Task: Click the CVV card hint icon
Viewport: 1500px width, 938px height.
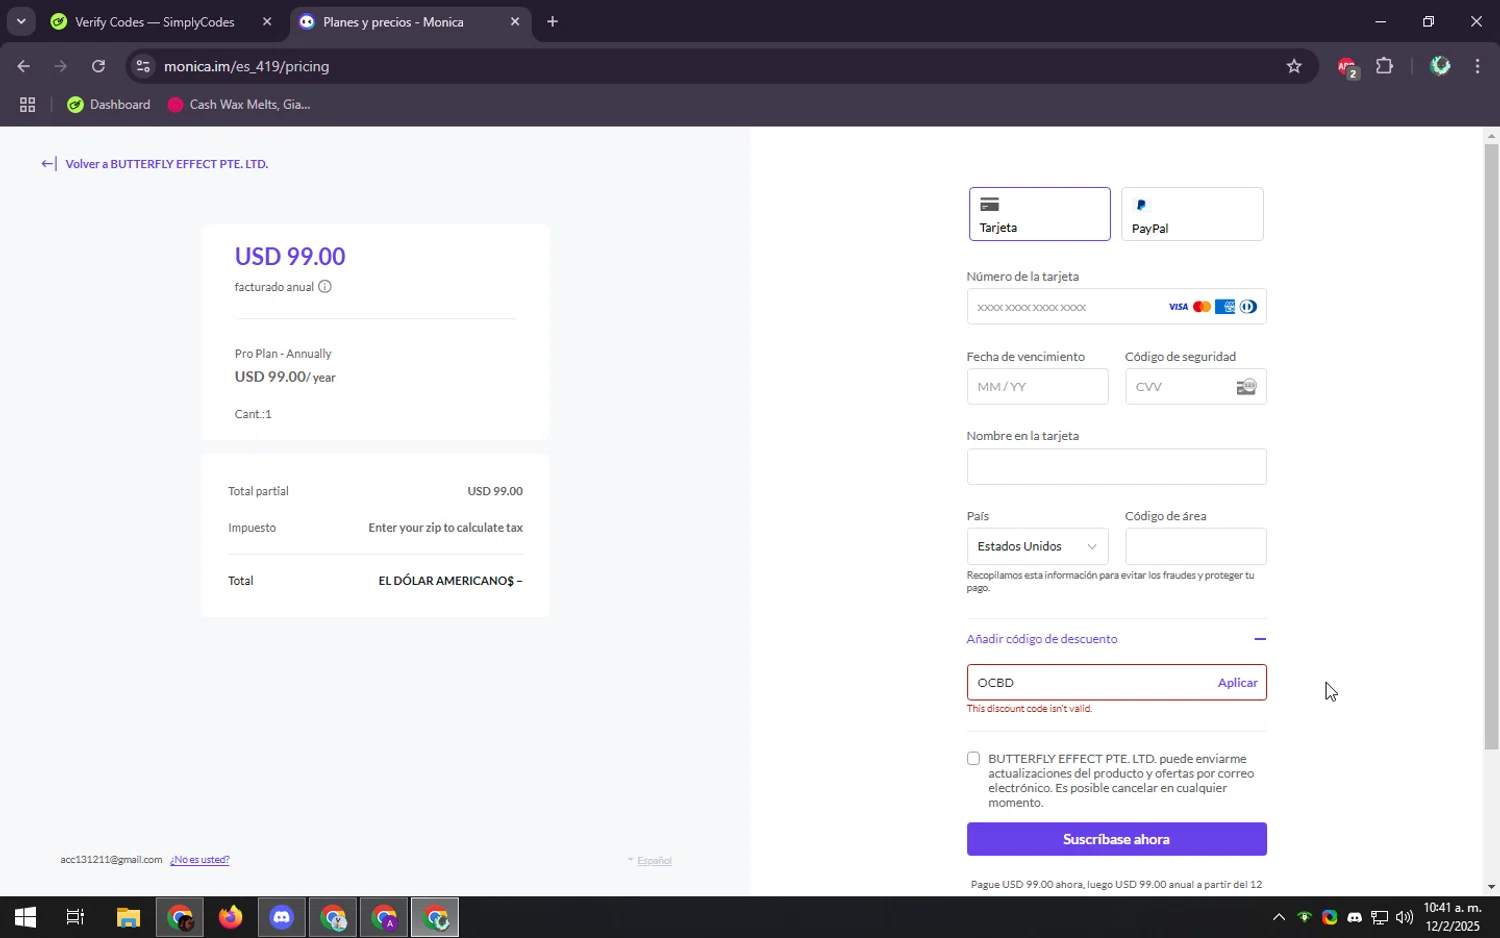Action: click(1246, 387)
